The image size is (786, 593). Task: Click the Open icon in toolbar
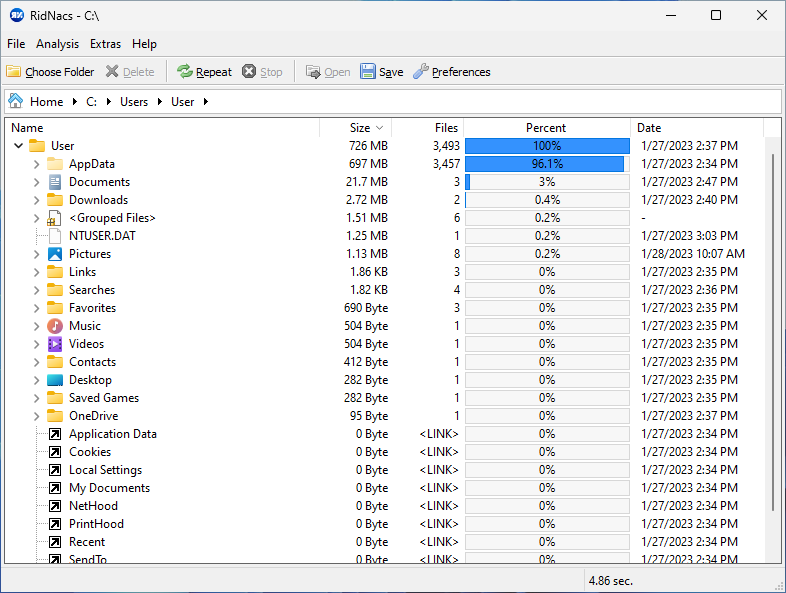(x=313, y=72)
